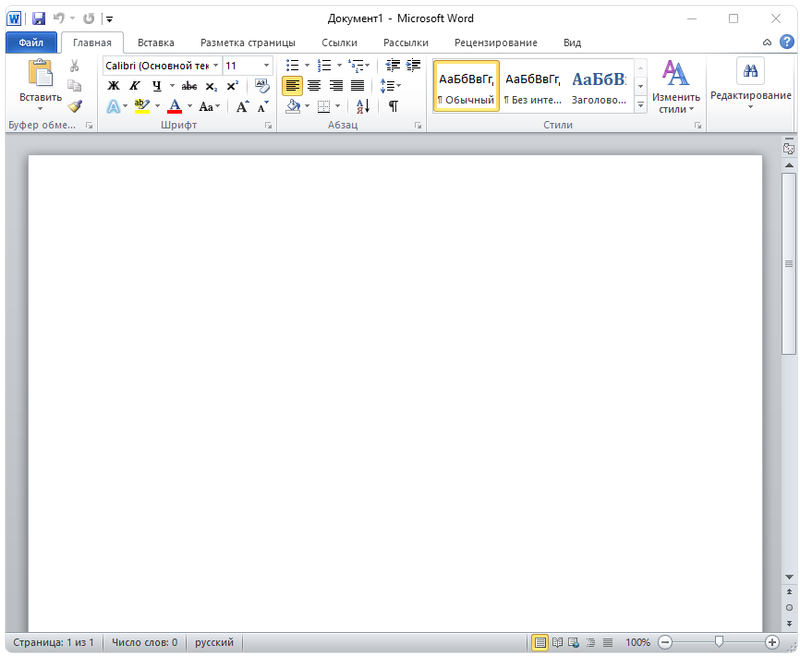Click the Save icon in quick access toolbar
Screen dimensions: 800x657
click(39, 19)
